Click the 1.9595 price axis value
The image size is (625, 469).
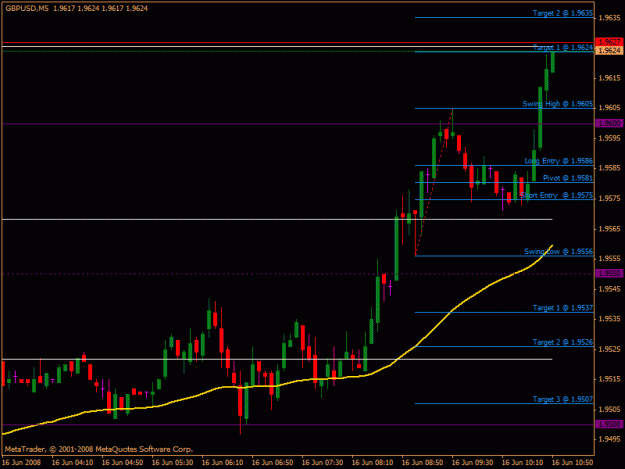[x=610, y=138]
